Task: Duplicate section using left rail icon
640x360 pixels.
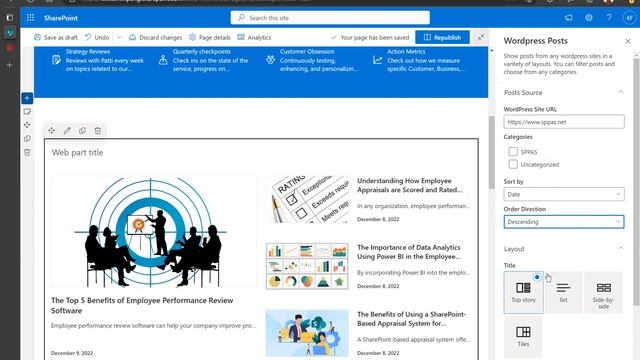Action: coord(27,138)
